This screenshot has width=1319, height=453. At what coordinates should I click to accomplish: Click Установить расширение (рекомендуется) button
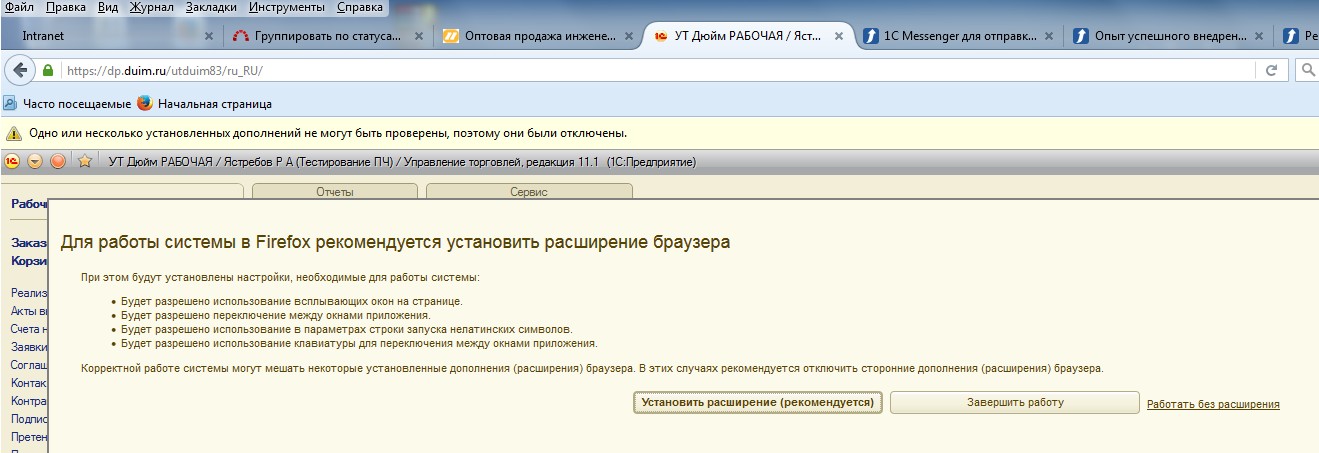tap(758, 402)
